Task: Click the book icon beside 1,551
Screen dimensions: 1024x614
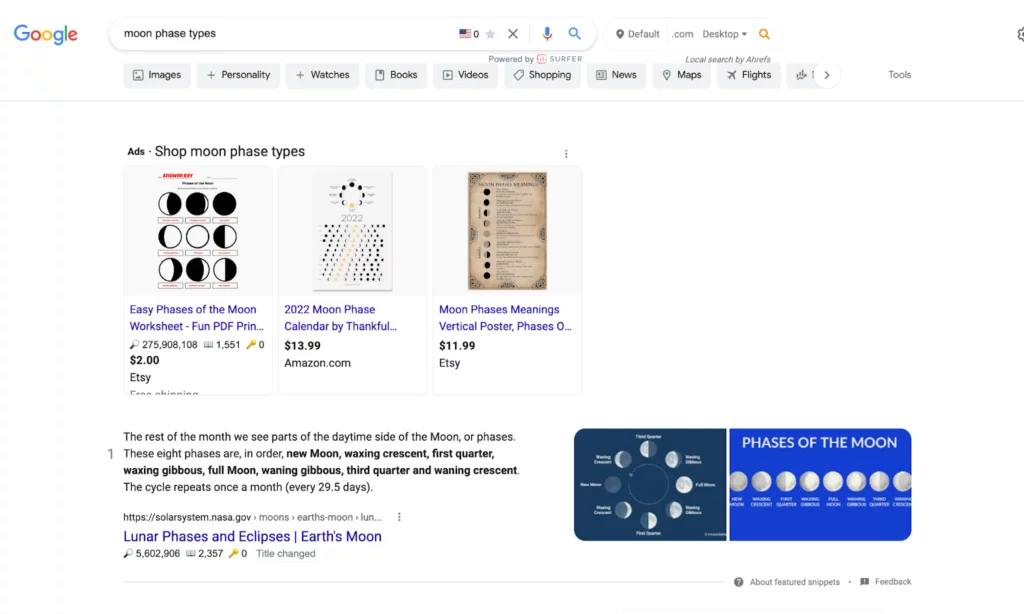Action: click(208, 344)
